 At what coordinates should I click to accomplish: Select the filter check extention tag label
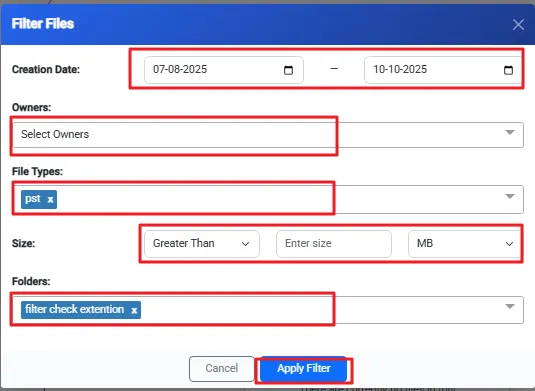[74, 309]
